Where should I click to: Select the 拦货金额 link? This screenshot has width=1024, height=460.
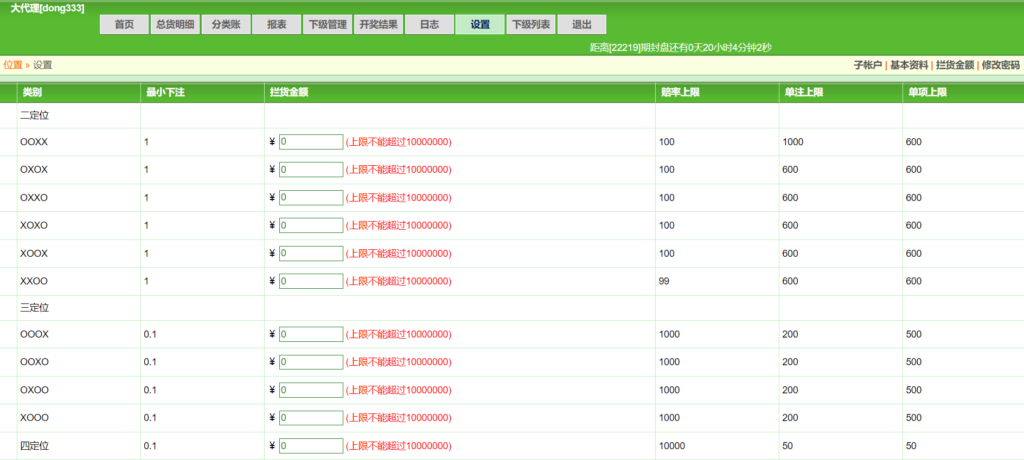[x=954, y=65]
